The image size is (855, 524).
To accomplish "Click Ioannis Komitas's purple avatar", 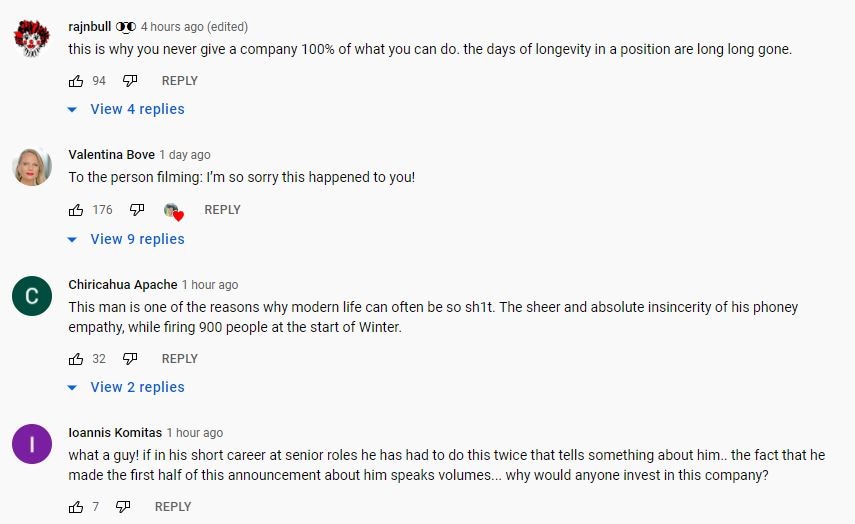I will pyautogui.click(x=32, y=444).
